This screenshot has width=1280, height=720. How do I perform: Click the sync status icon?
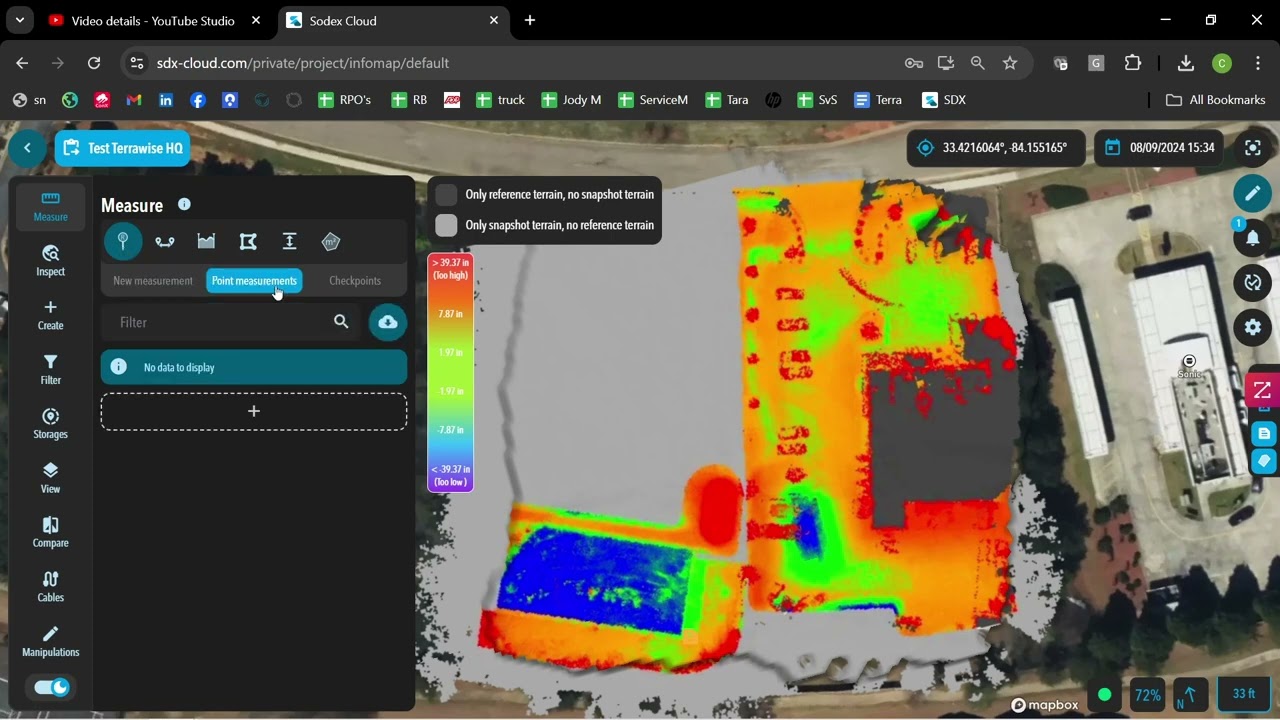[1253, 283]
